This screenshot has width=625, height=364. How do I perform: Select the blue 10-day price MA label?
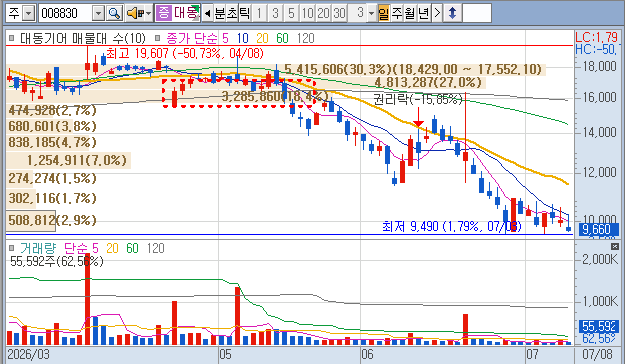coord(242,38)
